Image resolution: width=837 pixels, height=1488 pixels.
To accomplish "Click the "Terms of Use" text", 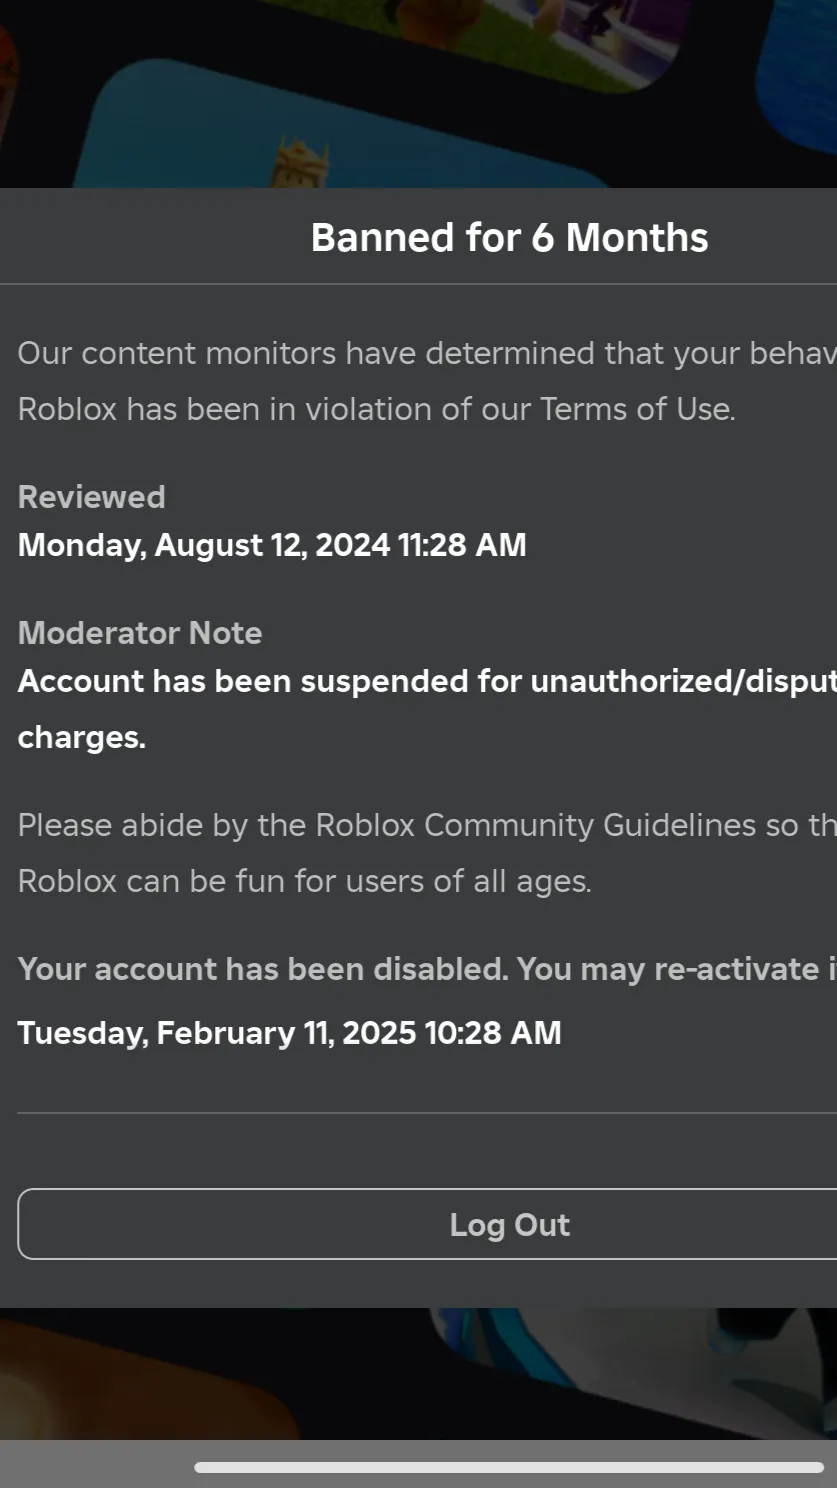I will coord(637,409).
